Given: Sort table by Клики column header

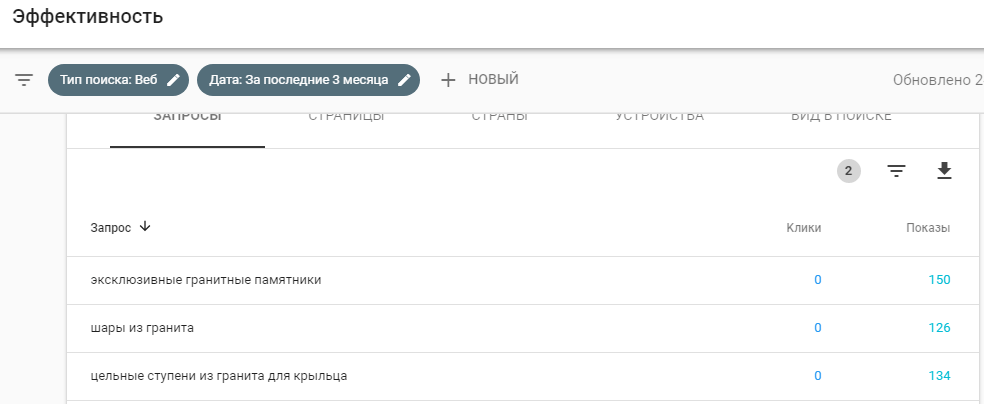Looking at the screenshot, I should tap(803, 228).
